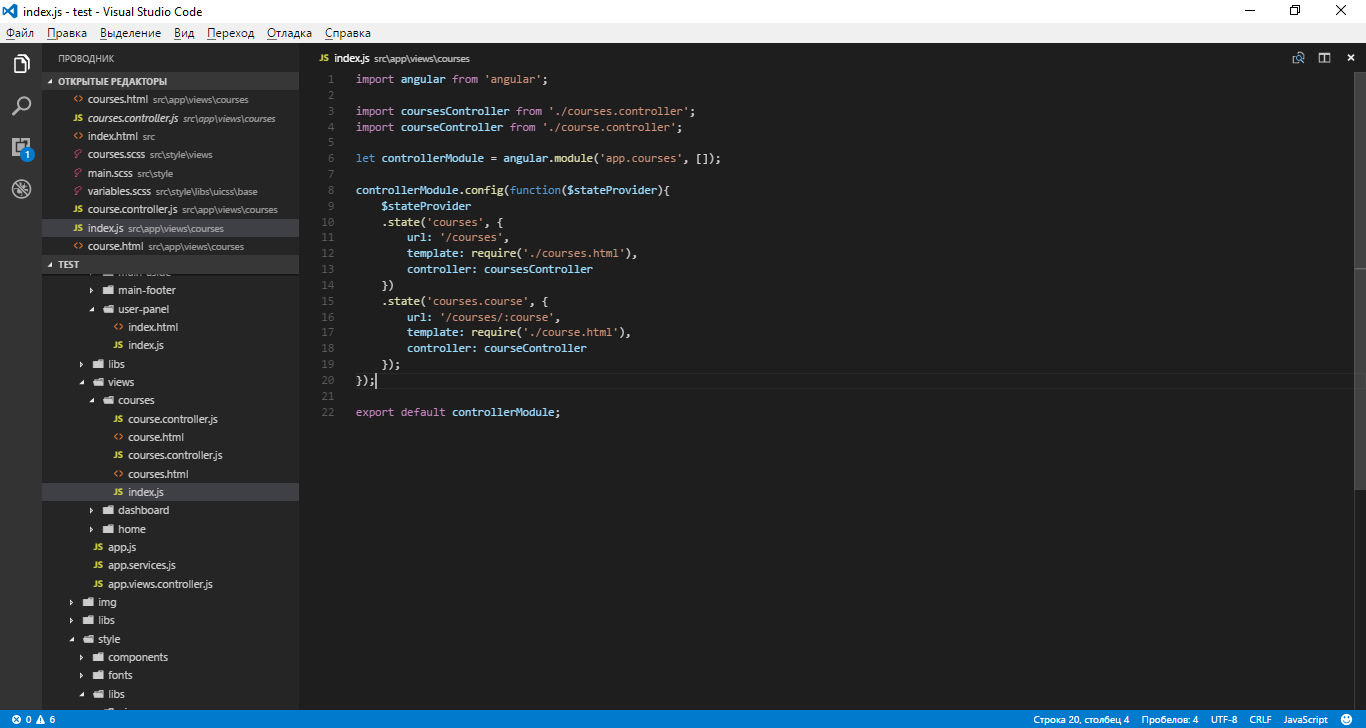The height and width of the screenshot is (728, 1366).
Task: Click open changes icon in editor toolbar
Action: pyautogui.click(x=1298, y=58)
